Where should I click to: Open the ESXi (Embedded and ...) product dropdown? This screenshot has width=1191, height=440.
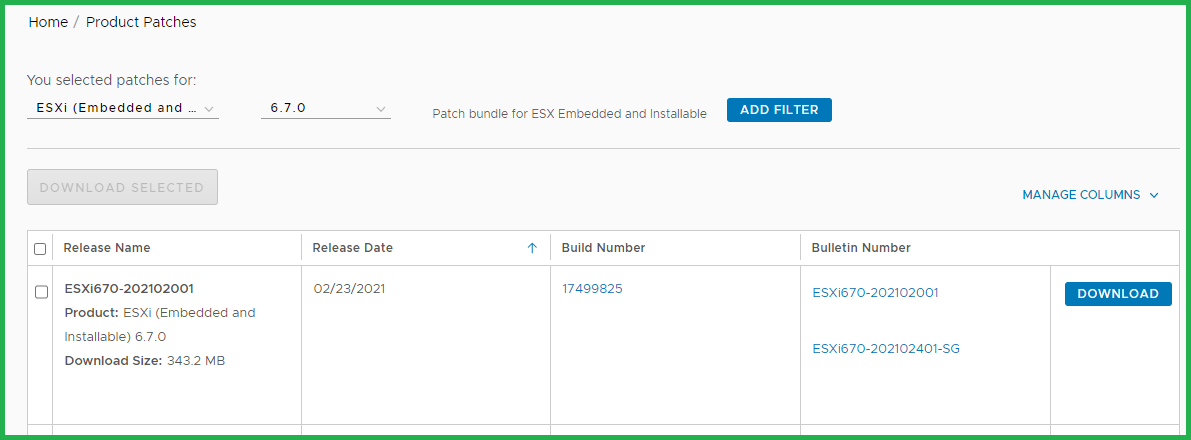(x=123, y=108)
